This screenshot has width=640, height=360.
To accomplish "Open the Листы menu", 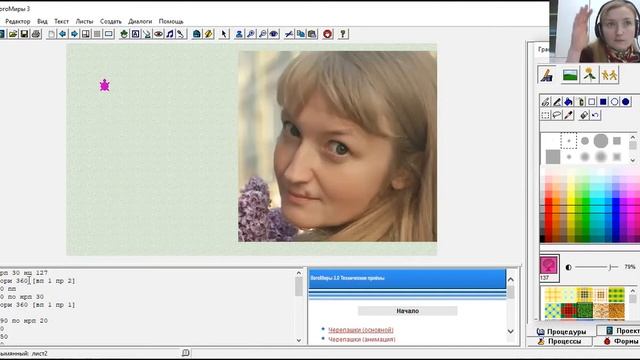I will point(84,21).
